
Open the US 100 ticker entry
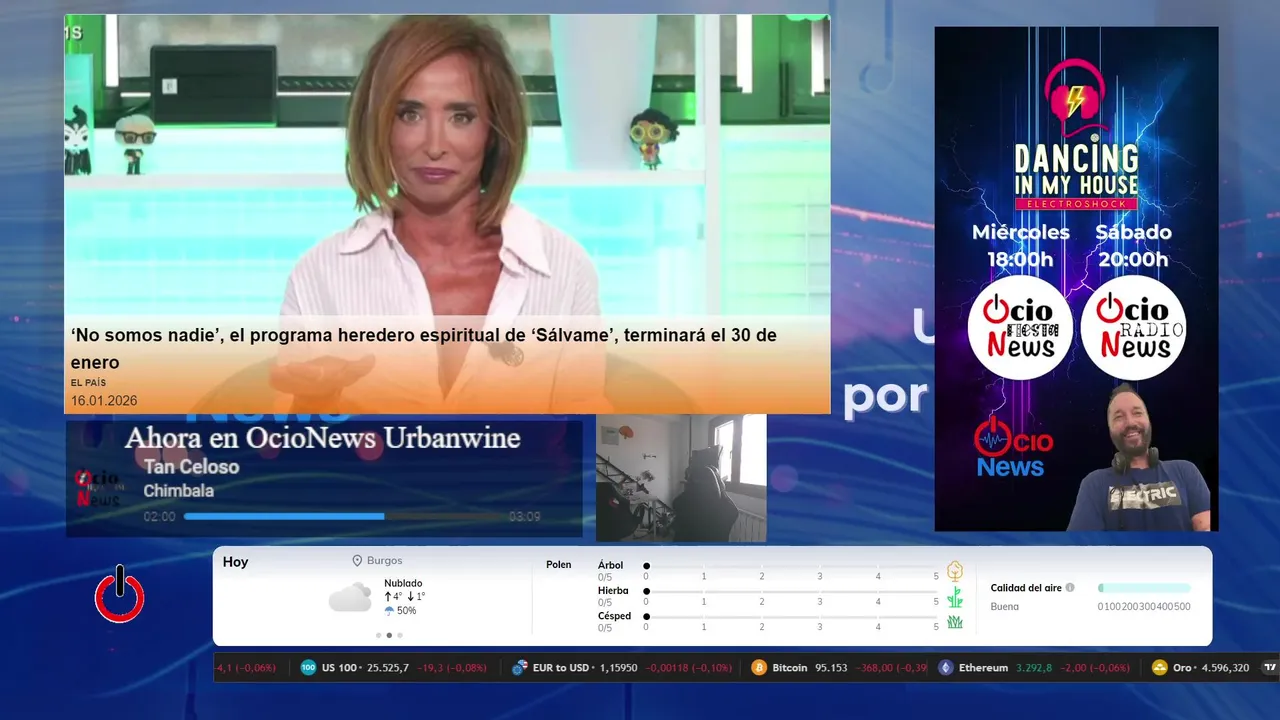click(395, 668)
